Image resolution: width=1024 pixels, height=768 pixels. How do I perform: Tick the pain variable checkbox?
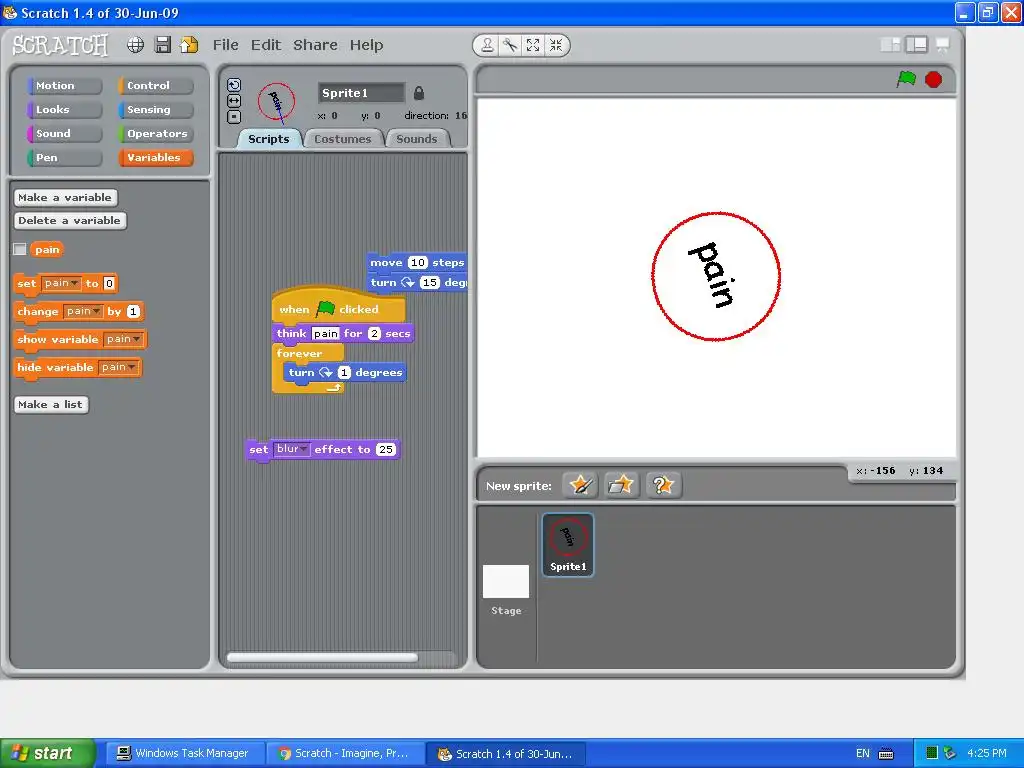click(x=20, y=249)
